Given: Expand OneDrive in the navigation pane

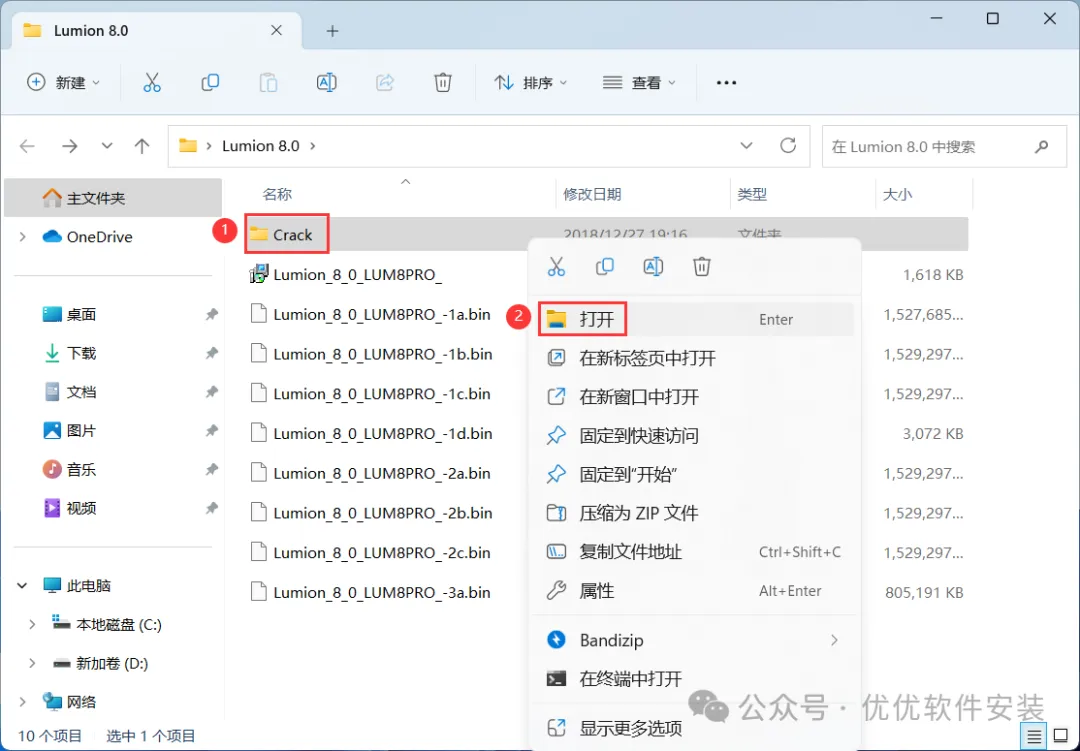Looking at the screenshot, I should click(x=23, y=237).
